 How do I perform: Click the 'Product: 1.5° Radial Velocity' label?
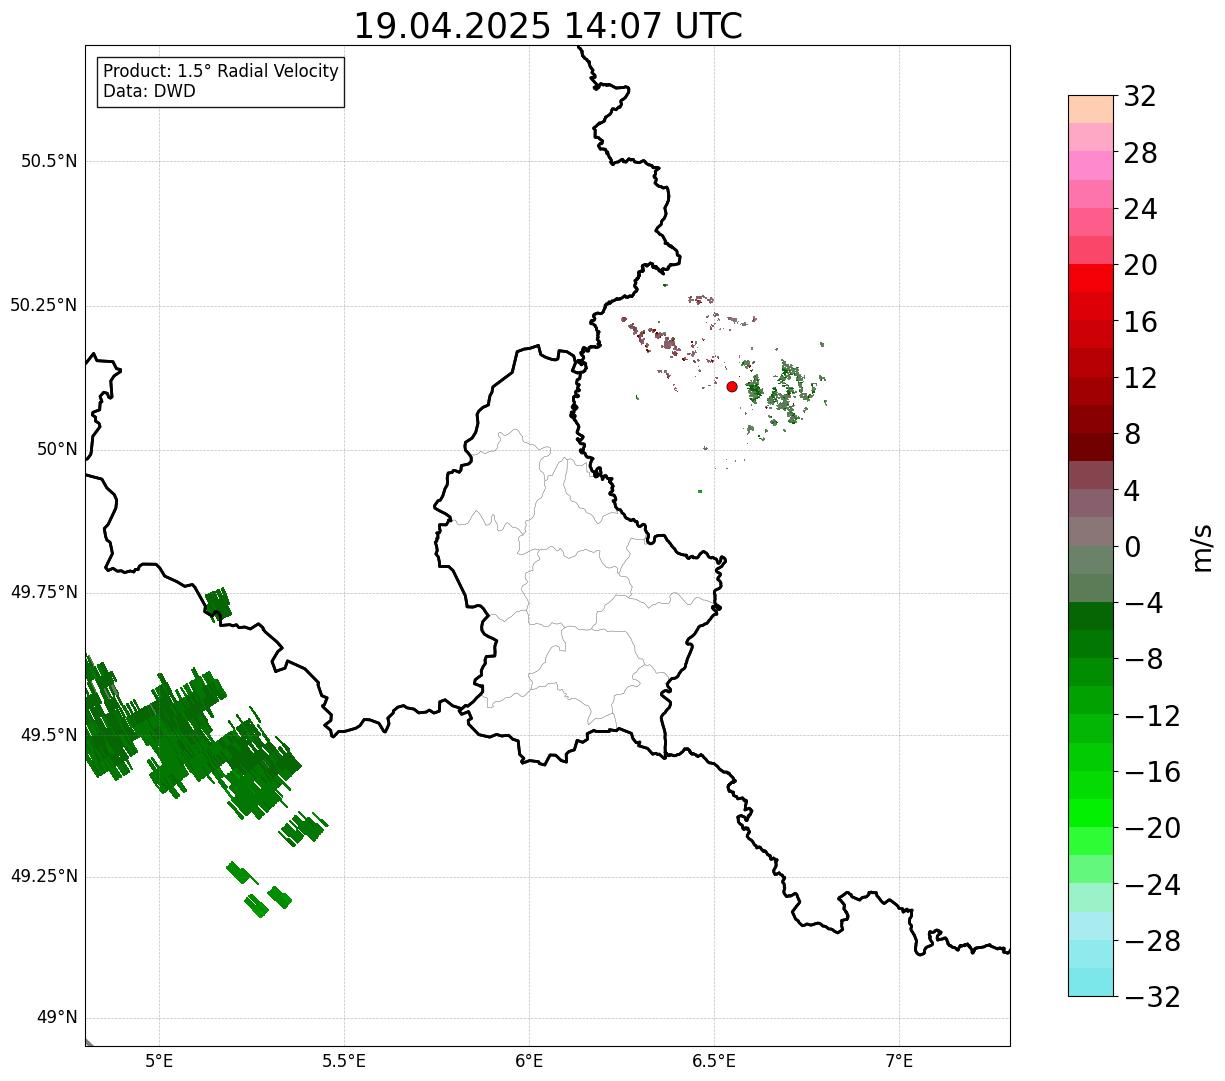(x=221, y=72)
